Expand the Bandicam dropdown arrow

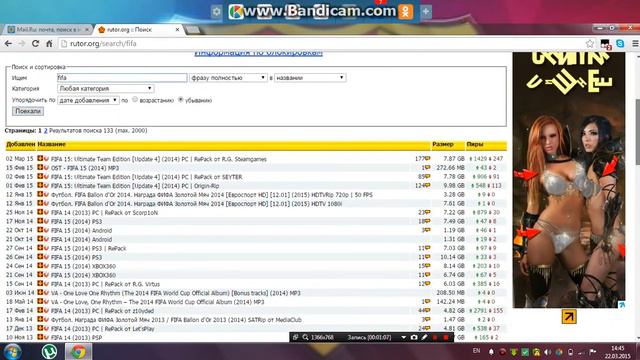click(403, 337)
